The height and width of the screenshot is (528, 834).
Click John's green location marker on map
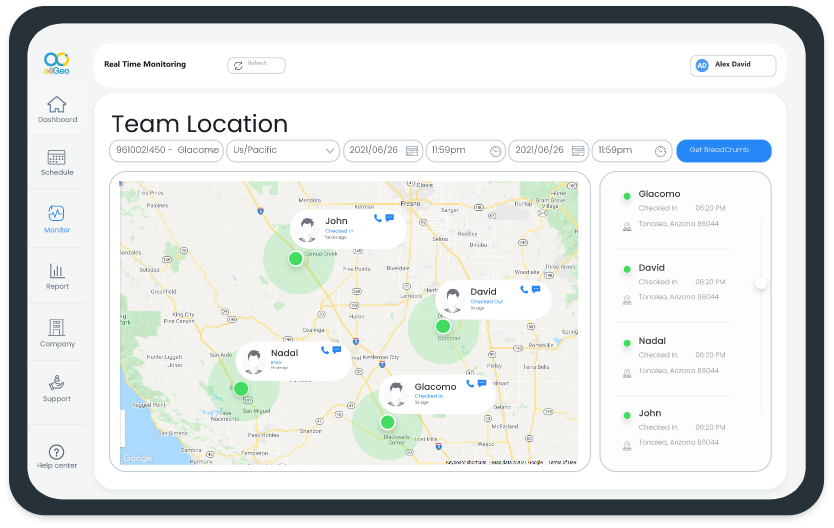tap(296, 259)
